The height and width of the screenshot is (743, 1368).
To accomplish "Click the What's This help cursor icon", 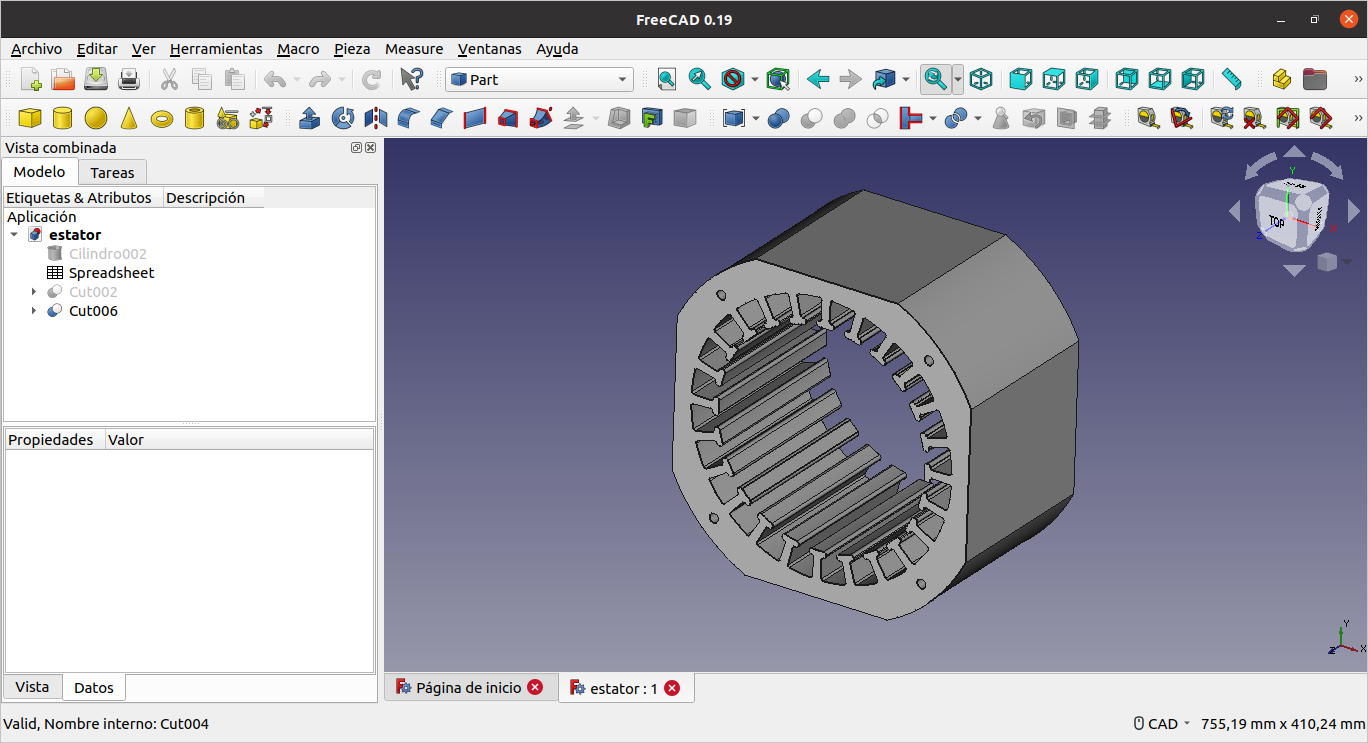I will (411, 80).
